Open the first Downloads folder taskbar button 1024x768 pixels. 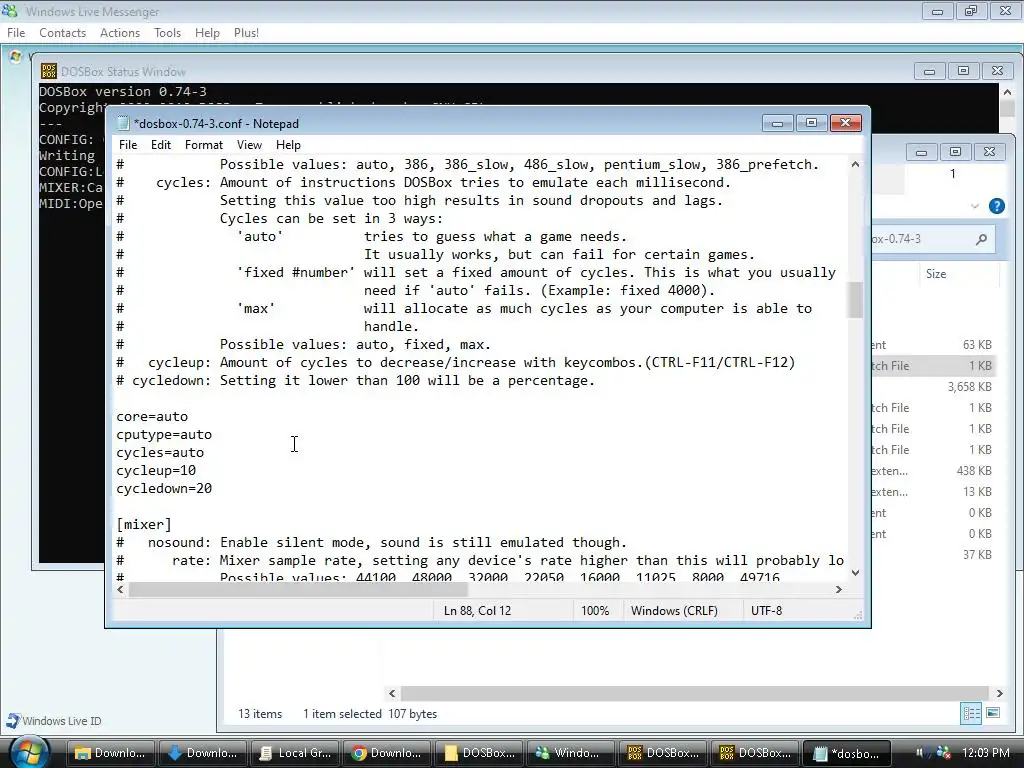click(x=110, y=753)
